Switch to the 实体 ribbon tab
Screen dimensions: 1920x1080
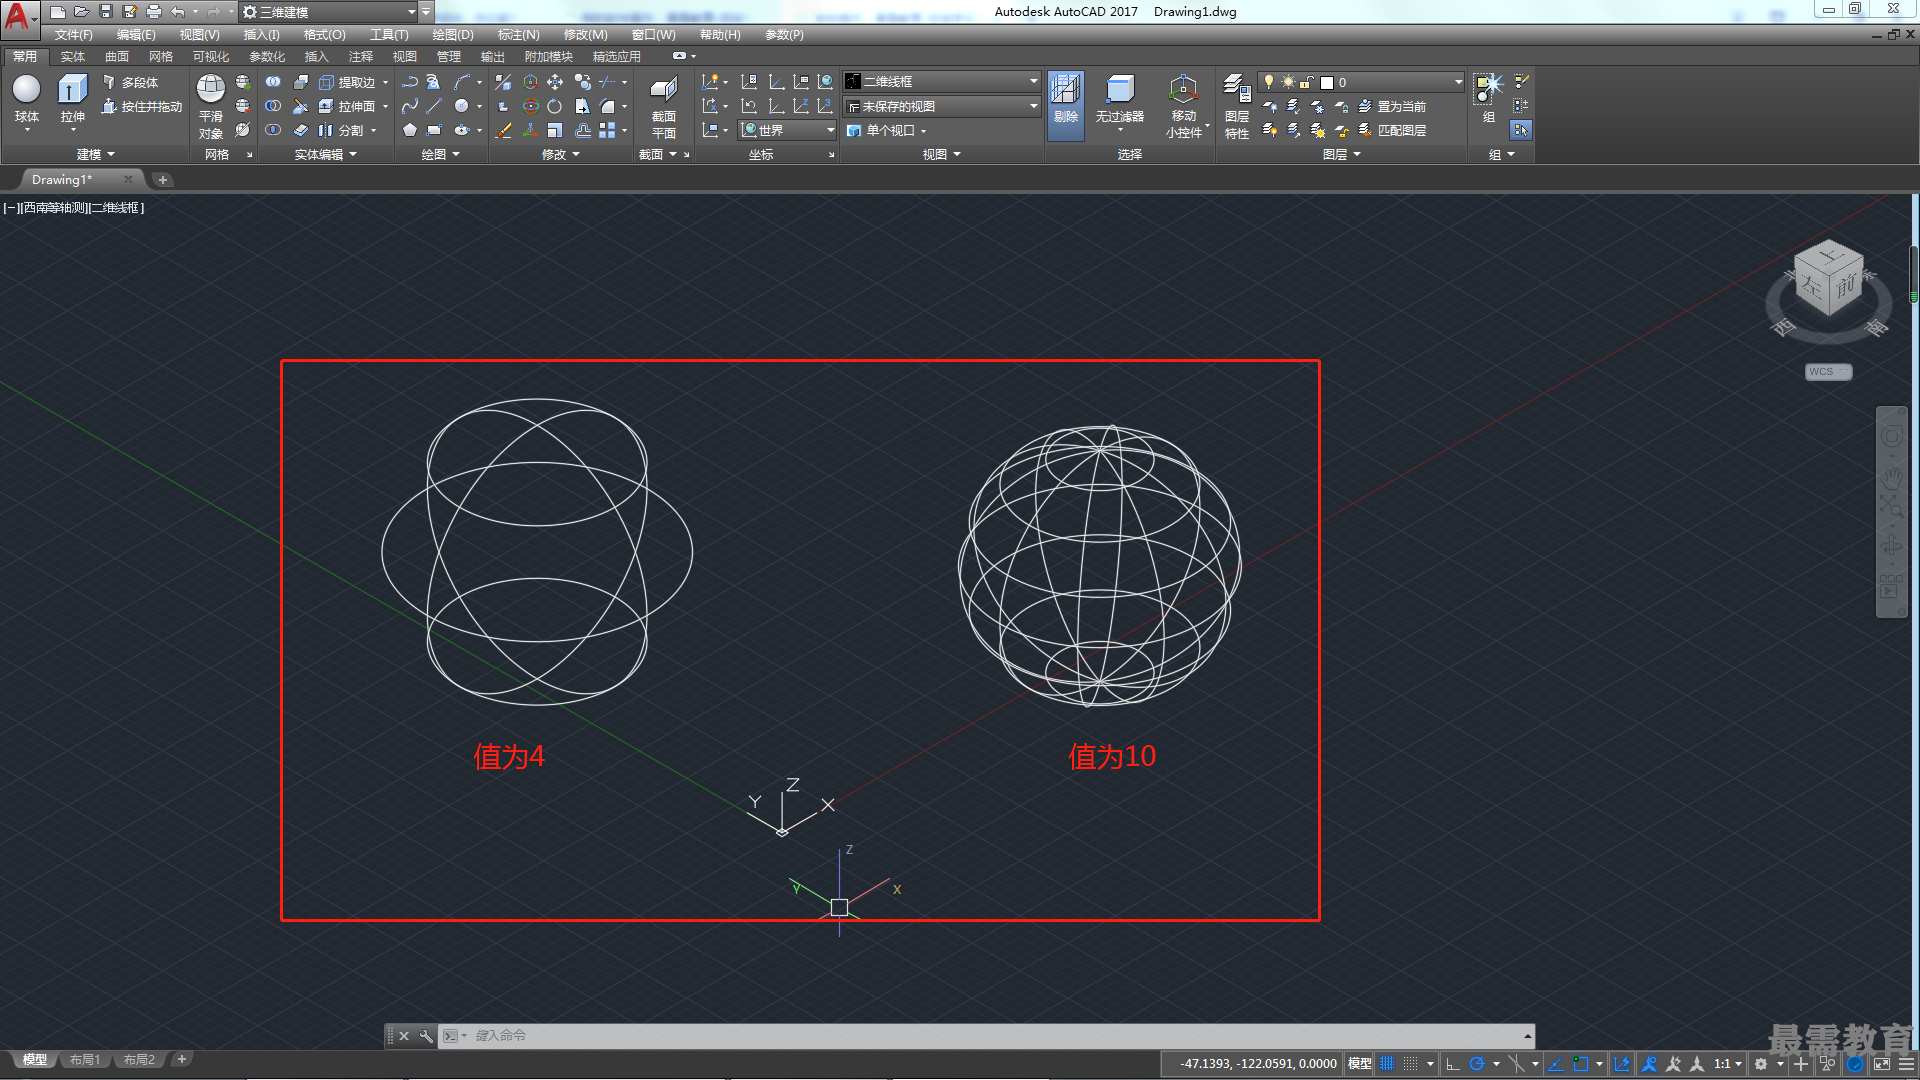click(72, 57)
